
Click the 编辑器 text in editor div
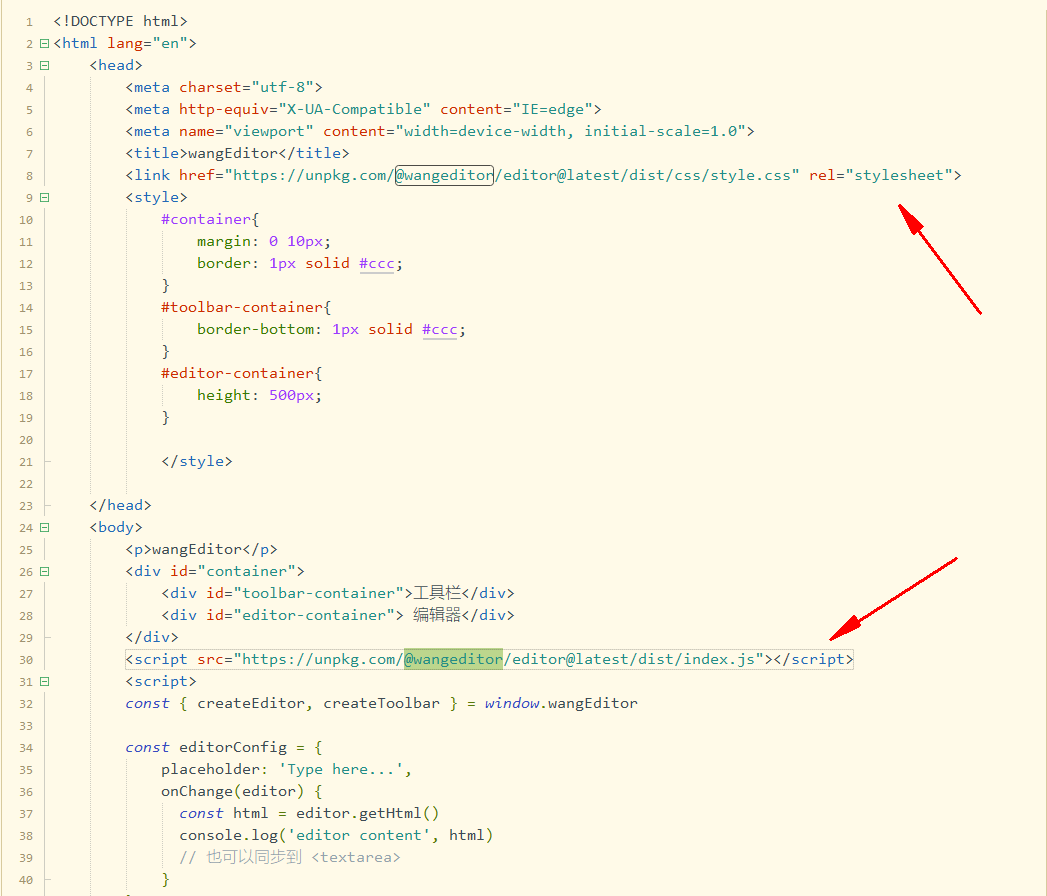[x=437, y=615]
